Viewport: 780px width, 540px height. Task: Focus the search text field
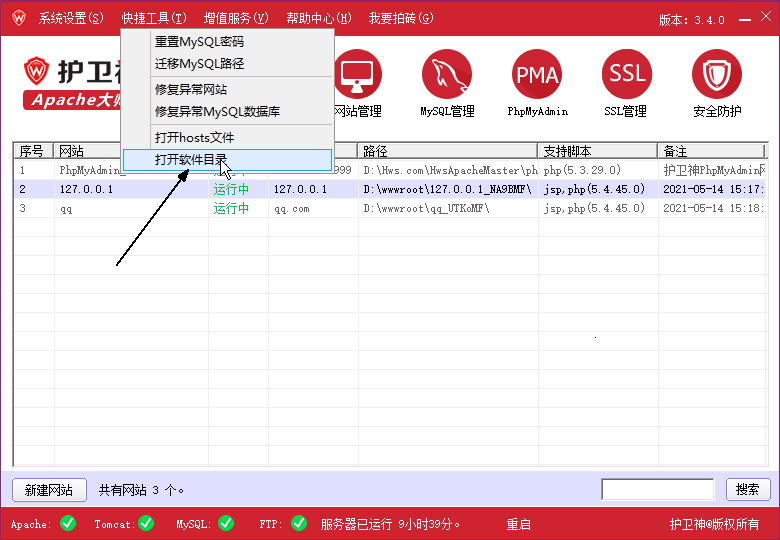point(657,490)
